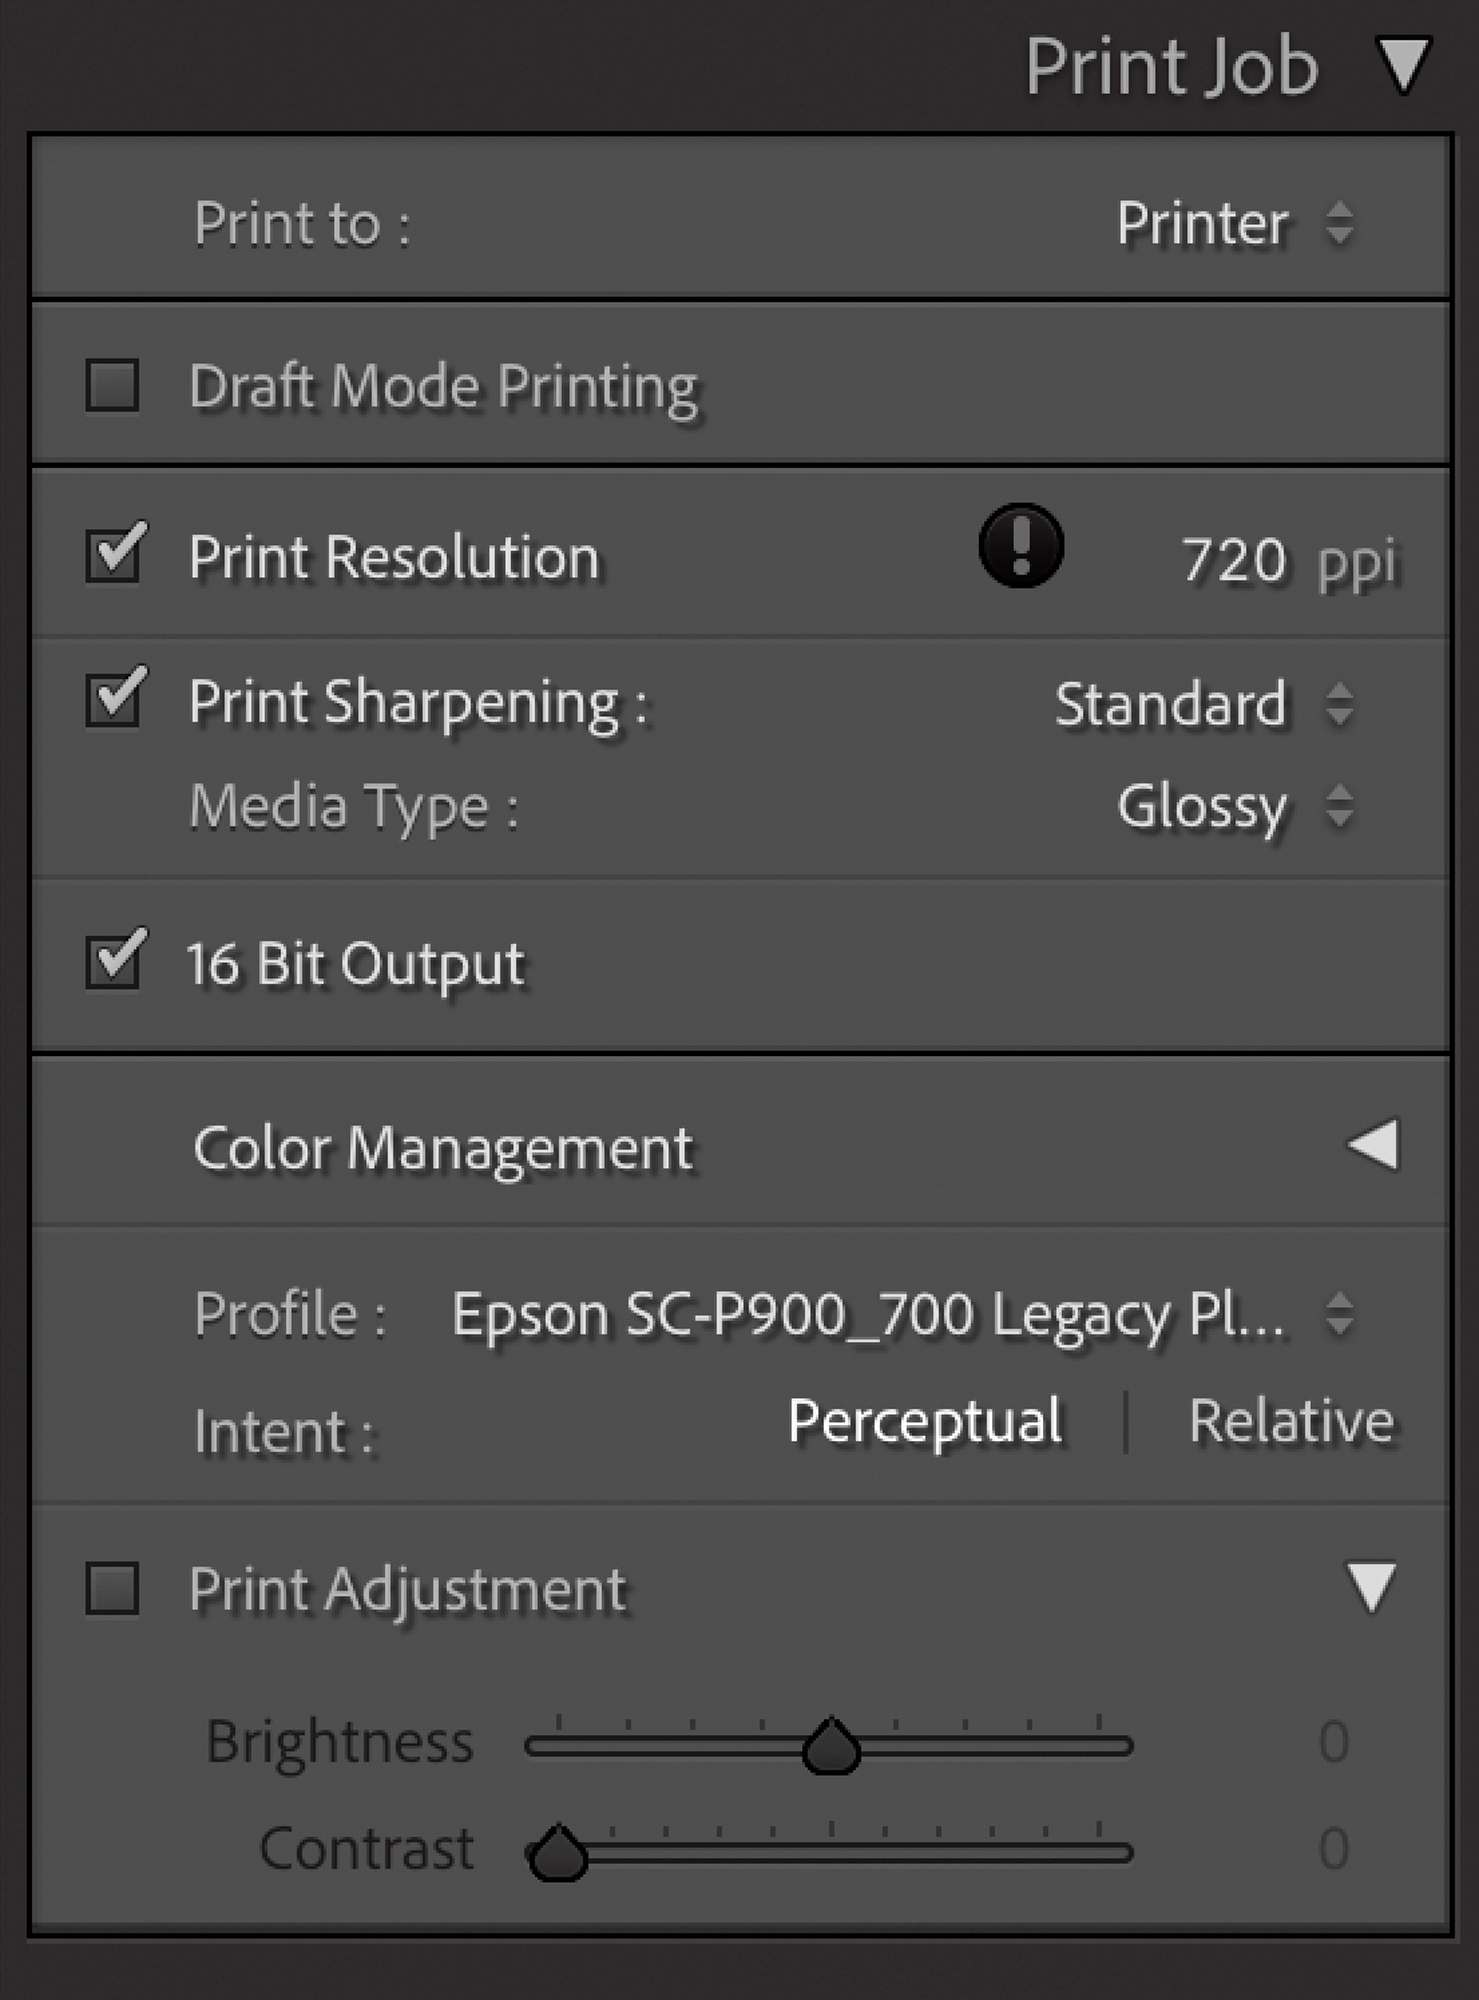1479x2000 pixels.
Task: Collapse the Print Adjustment disclosure triangle
Action: [1370, 1587]
